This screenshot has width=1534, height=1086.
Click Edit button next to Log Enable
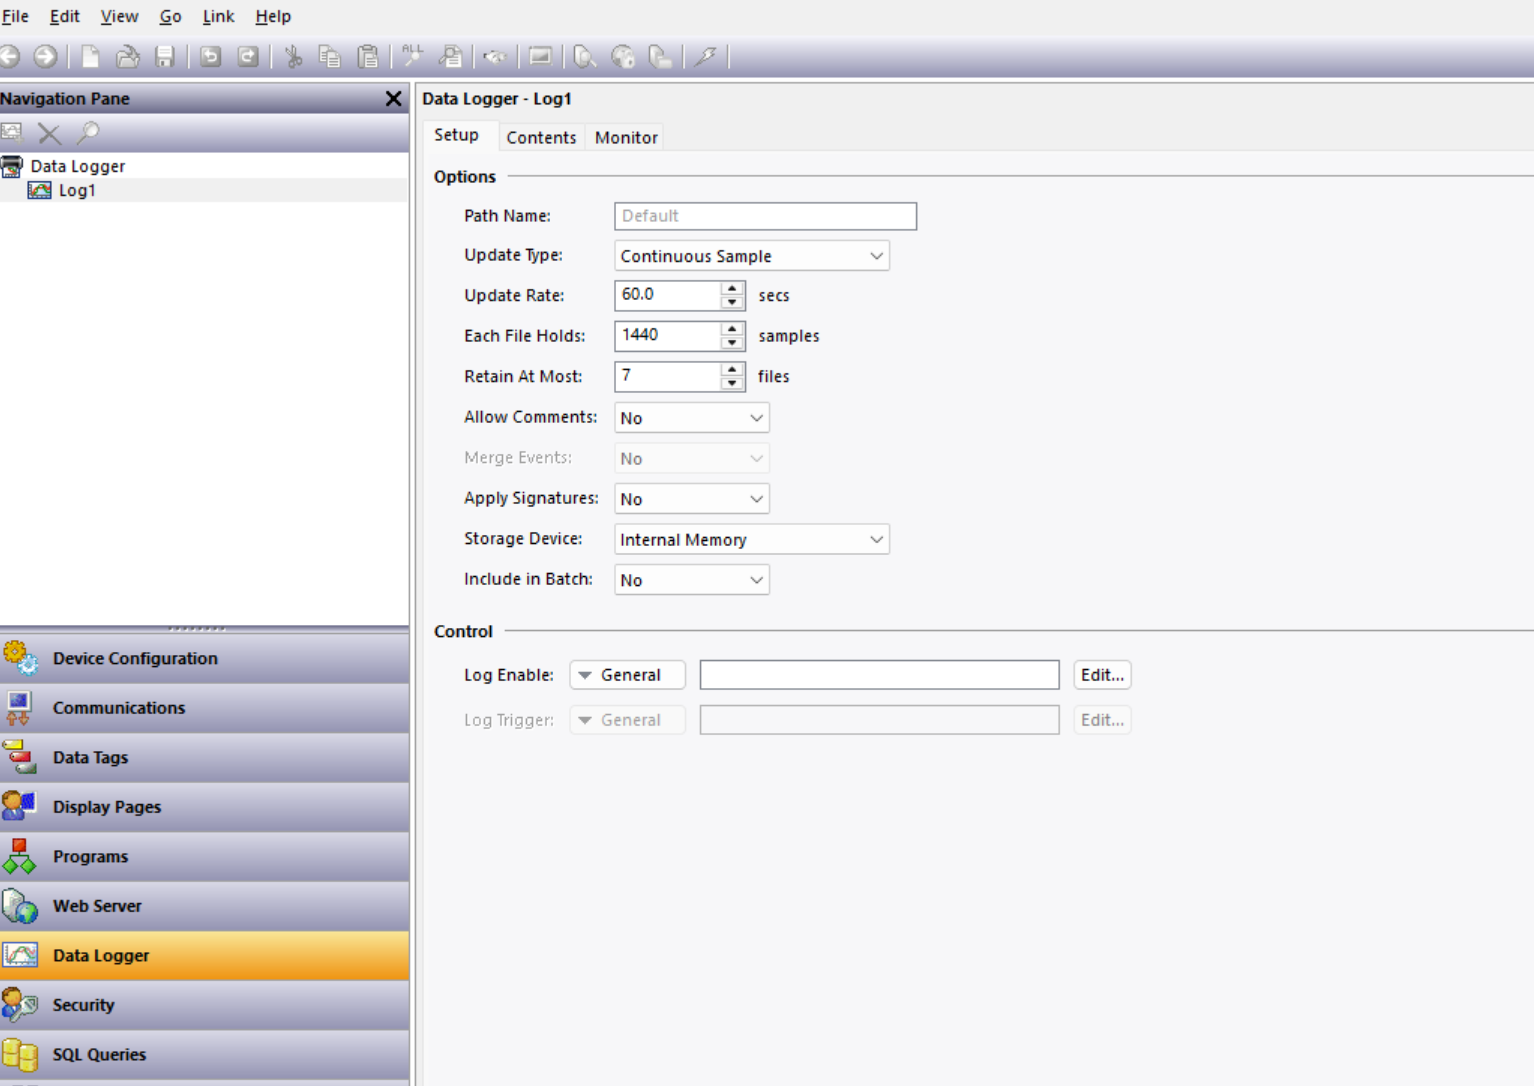pos(1102,675)
